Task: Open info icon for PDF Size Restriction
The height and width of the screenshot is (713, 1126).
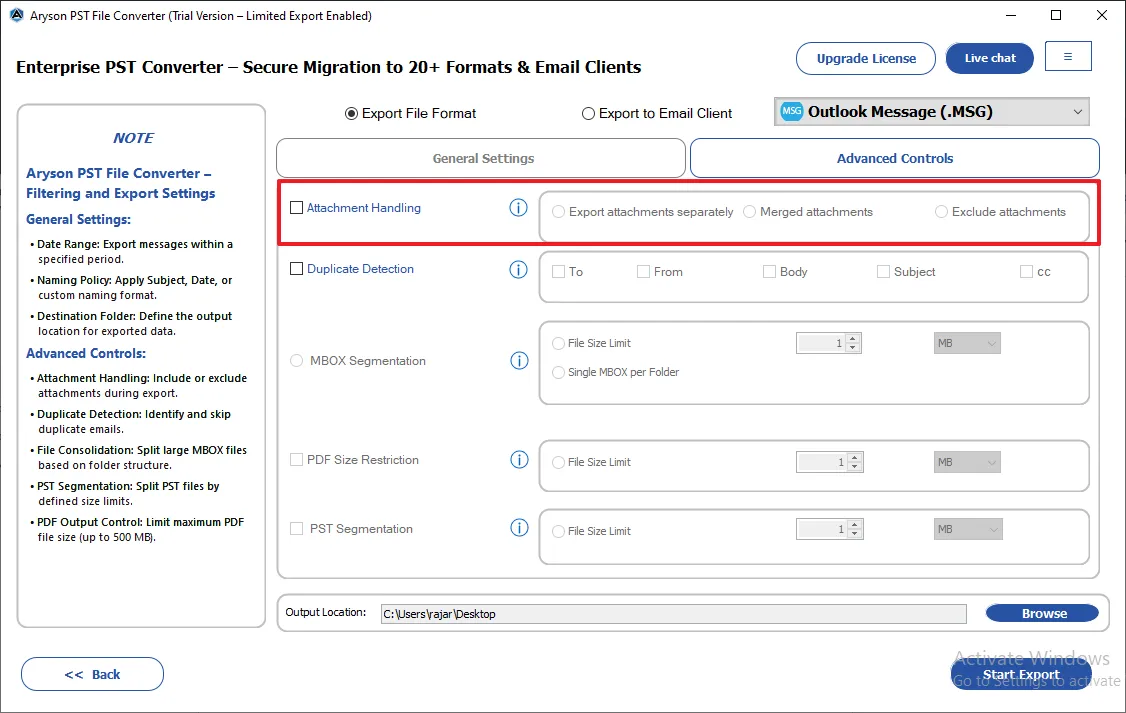Action: click(x=519, y=460)
